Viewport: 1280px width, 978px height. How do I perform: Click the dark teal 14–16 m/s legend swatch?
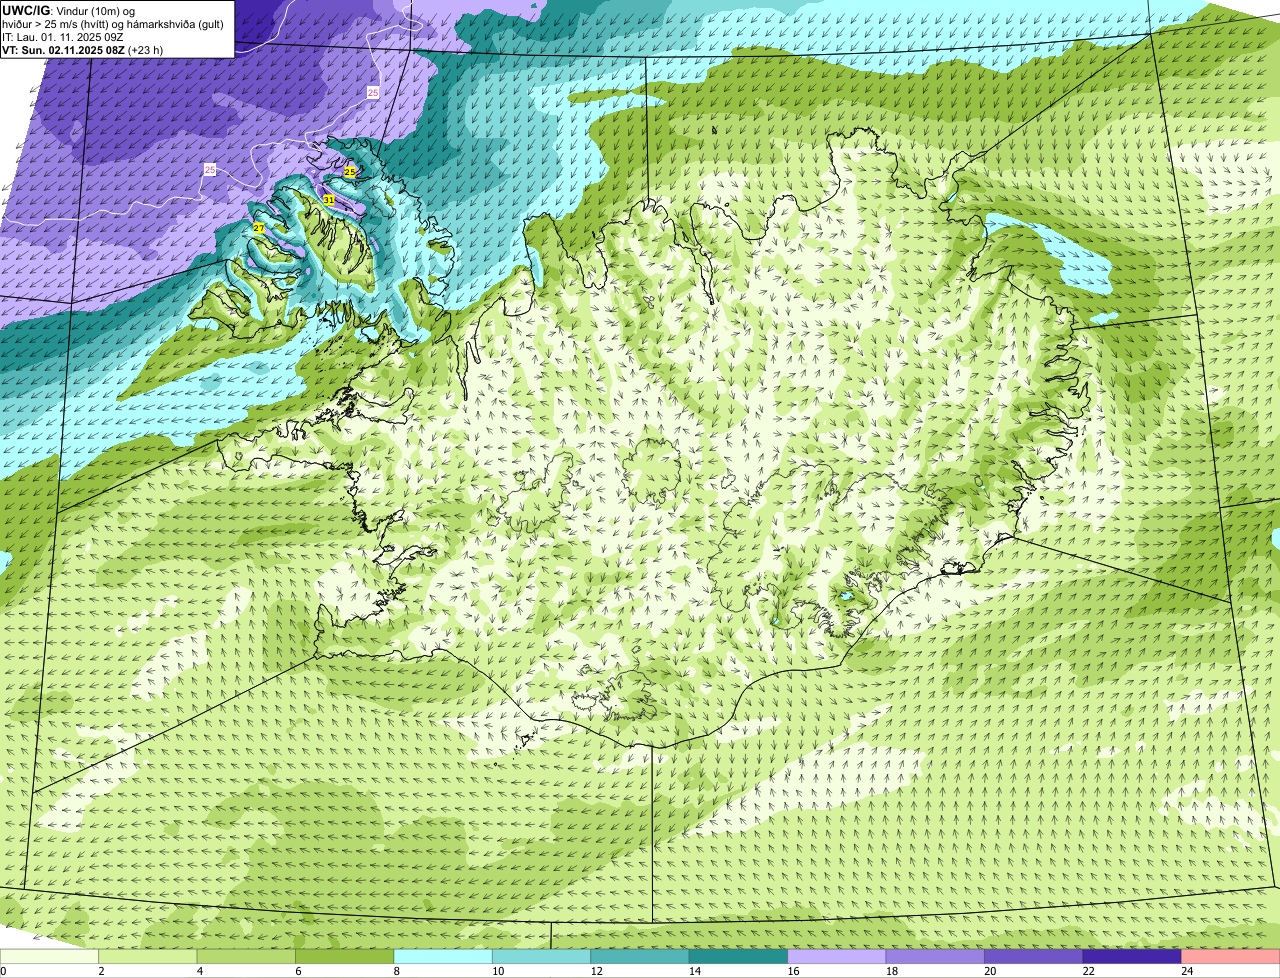tap(739, 957)
